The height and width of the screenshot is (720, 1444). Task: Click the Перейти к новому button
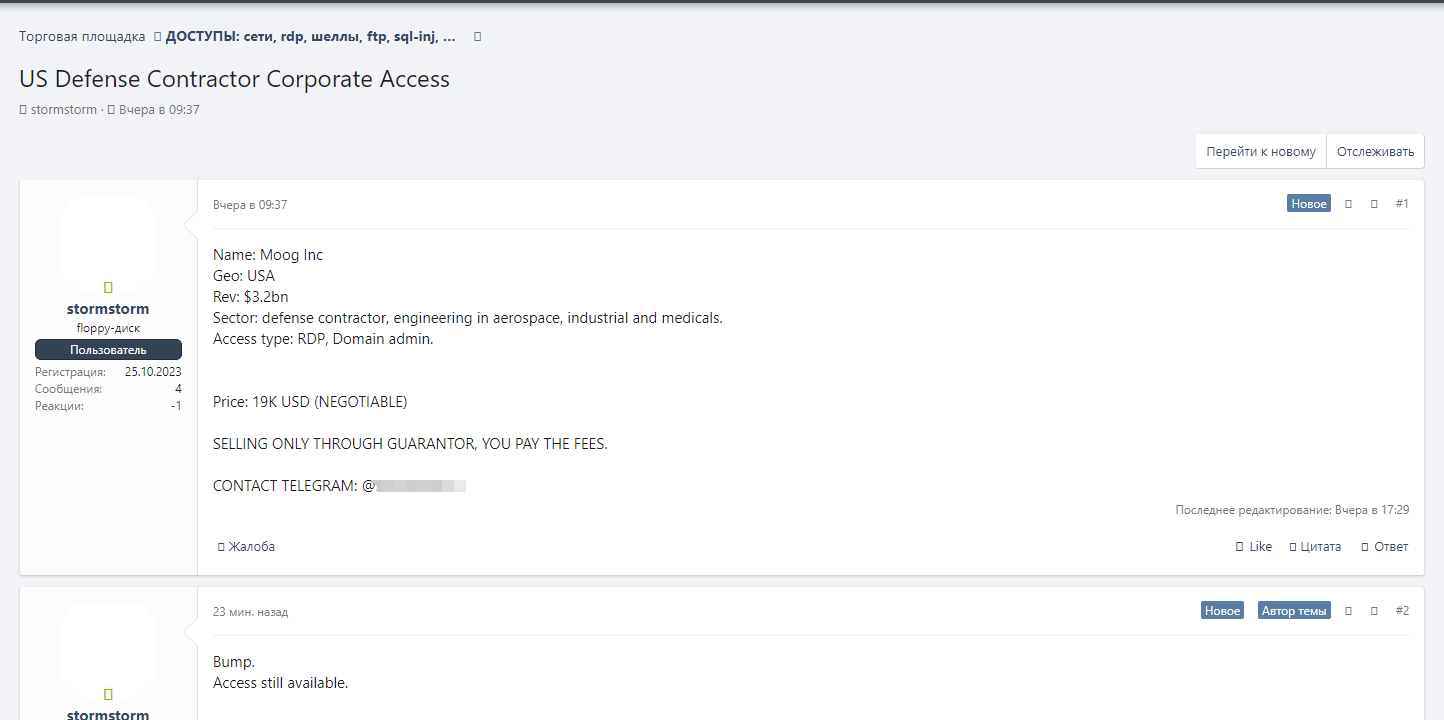1261,152
